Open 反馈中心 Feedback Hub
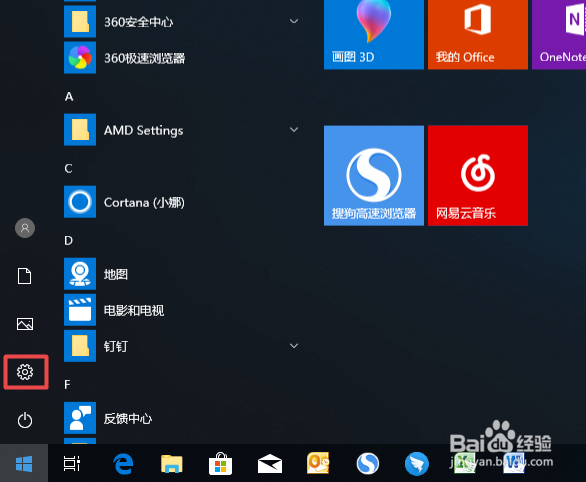The image size is (586, 482). 183,418
